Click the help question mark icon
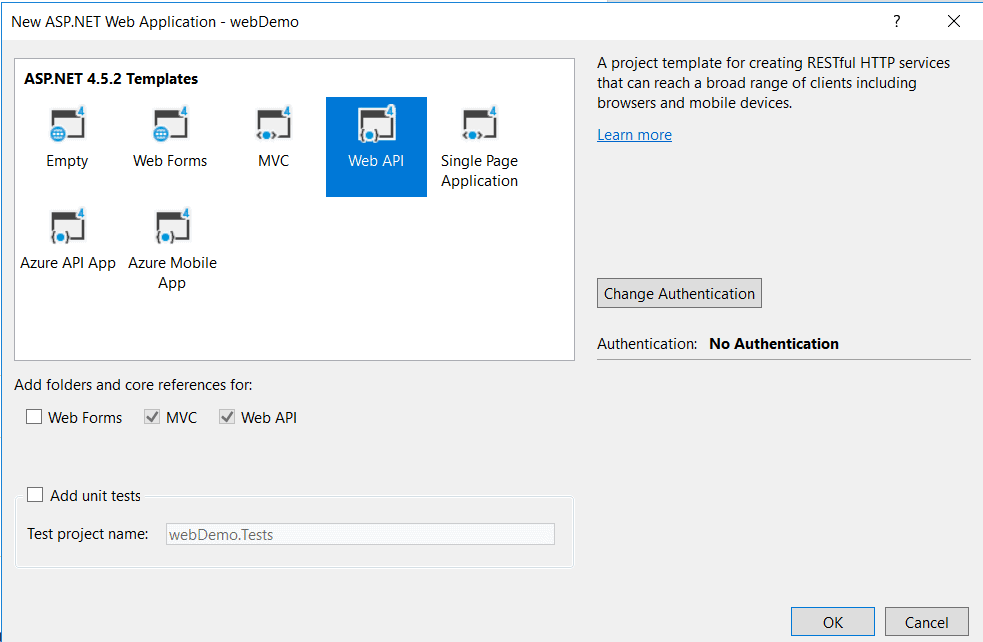The image size is (983, 642). coord(896,21)
